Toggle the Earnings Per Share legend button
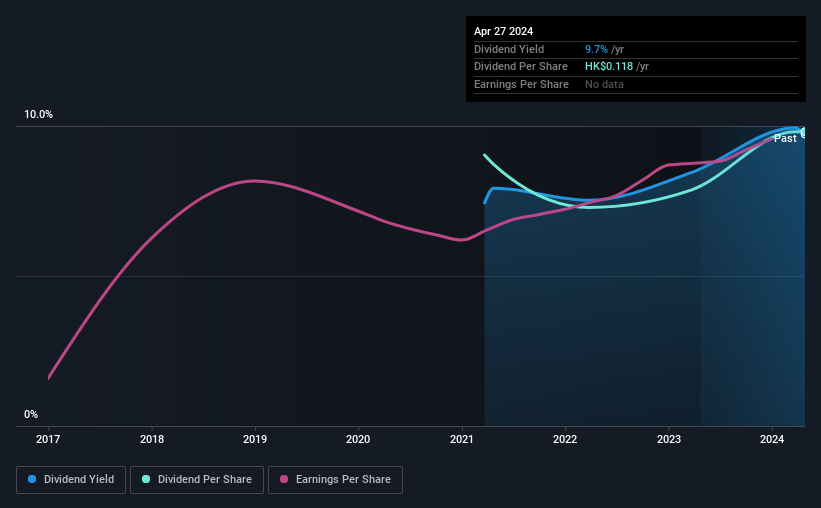The image size is (821, 508). click(335, 480)
